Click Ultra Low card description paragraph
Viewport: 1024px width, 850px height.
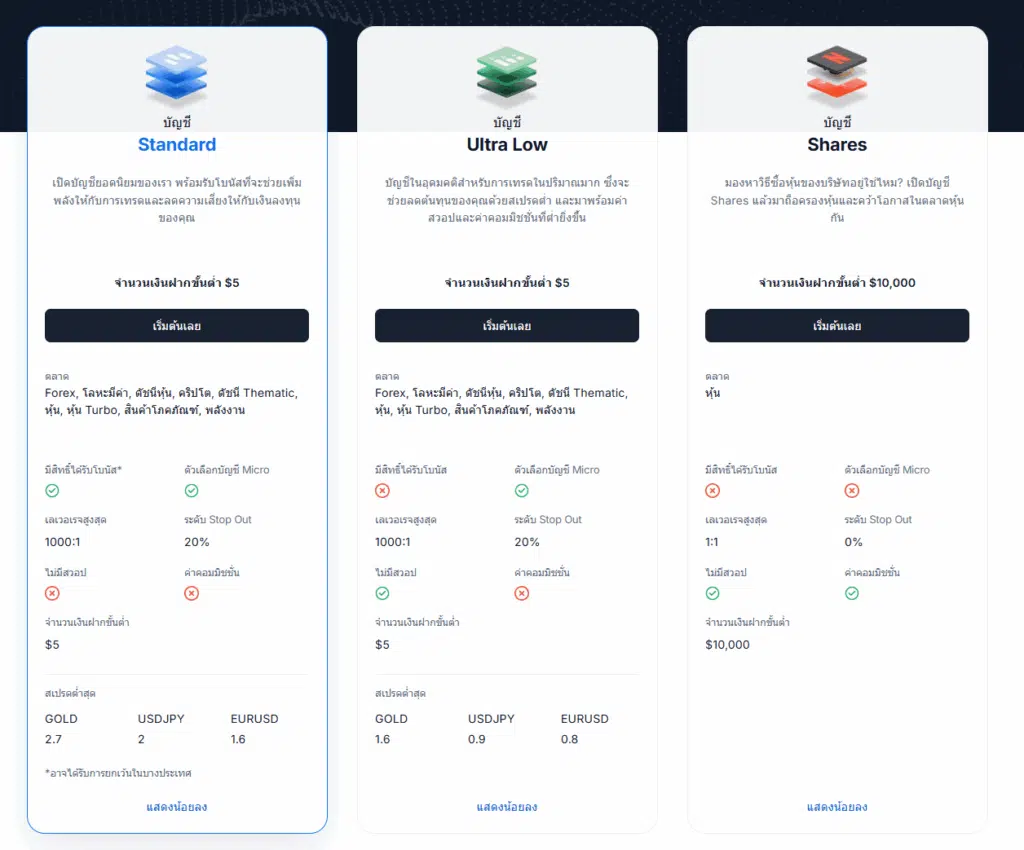[x=507, y=200]
